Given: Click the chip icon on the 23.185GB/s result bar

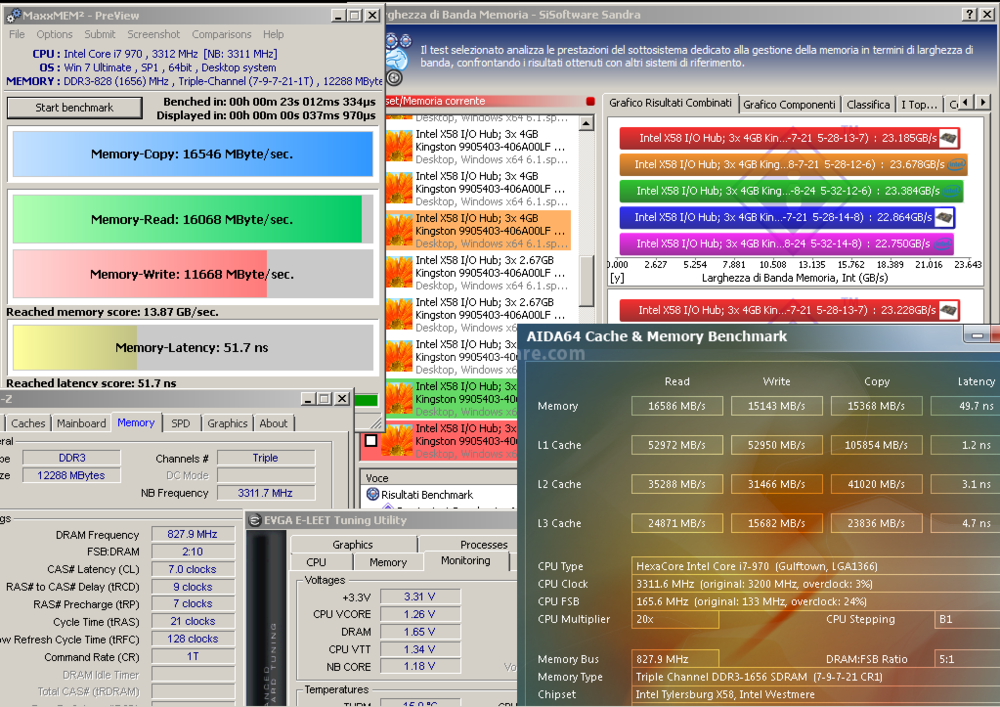Looking at the screenshot, I should click(x=948, y=138).
